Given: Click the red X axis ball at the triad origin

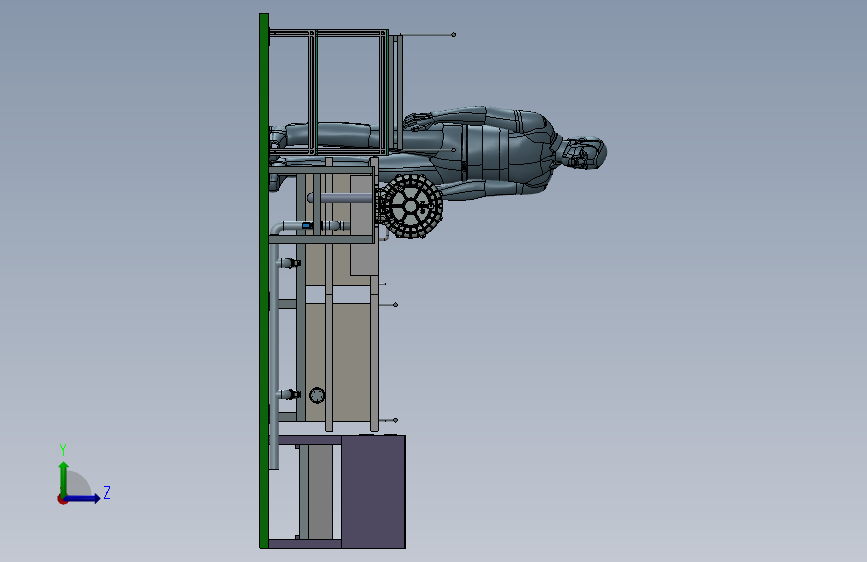Looking at the screenshot, I should [x=62, y=499].
